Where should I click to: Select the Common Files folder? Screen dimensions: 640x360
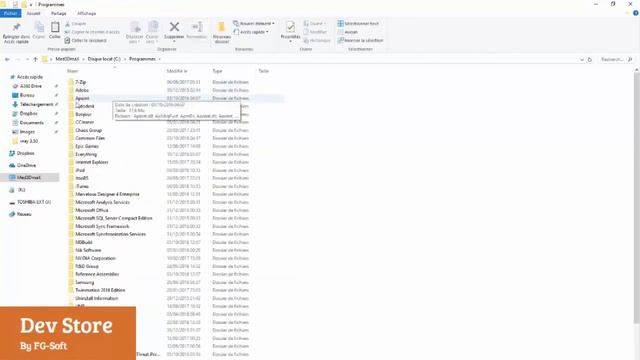pyautogui.click(x=90, y=138)
